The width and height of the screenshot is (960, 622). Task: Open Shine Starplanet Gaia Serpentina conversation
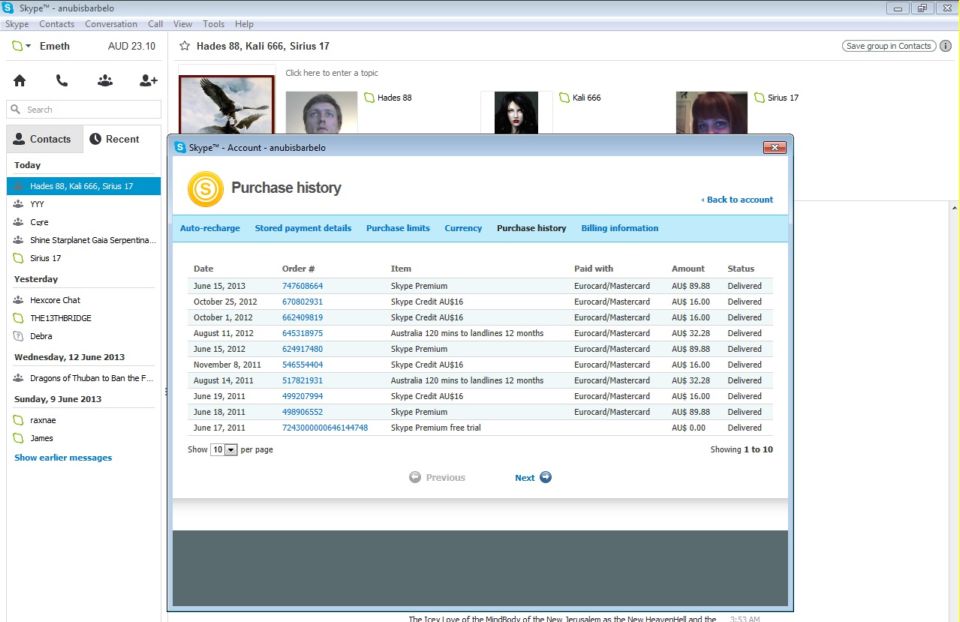[x=84, y=240]
